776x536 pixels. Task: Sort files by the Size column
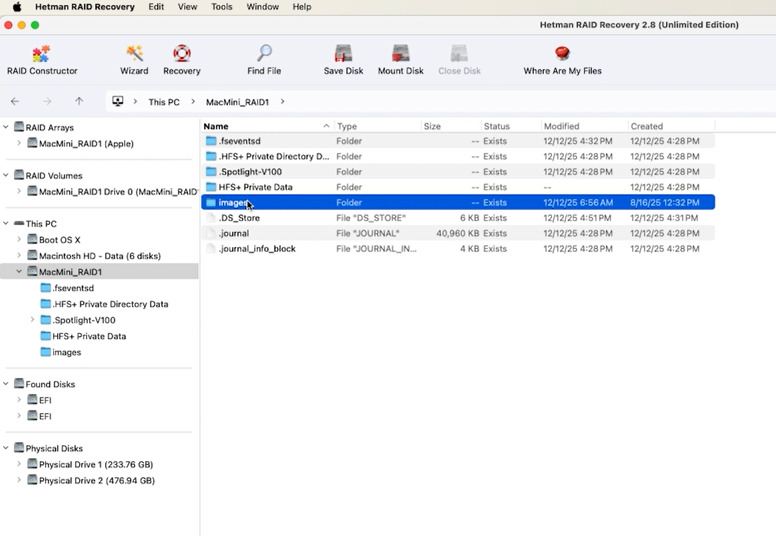click(451, 126)
